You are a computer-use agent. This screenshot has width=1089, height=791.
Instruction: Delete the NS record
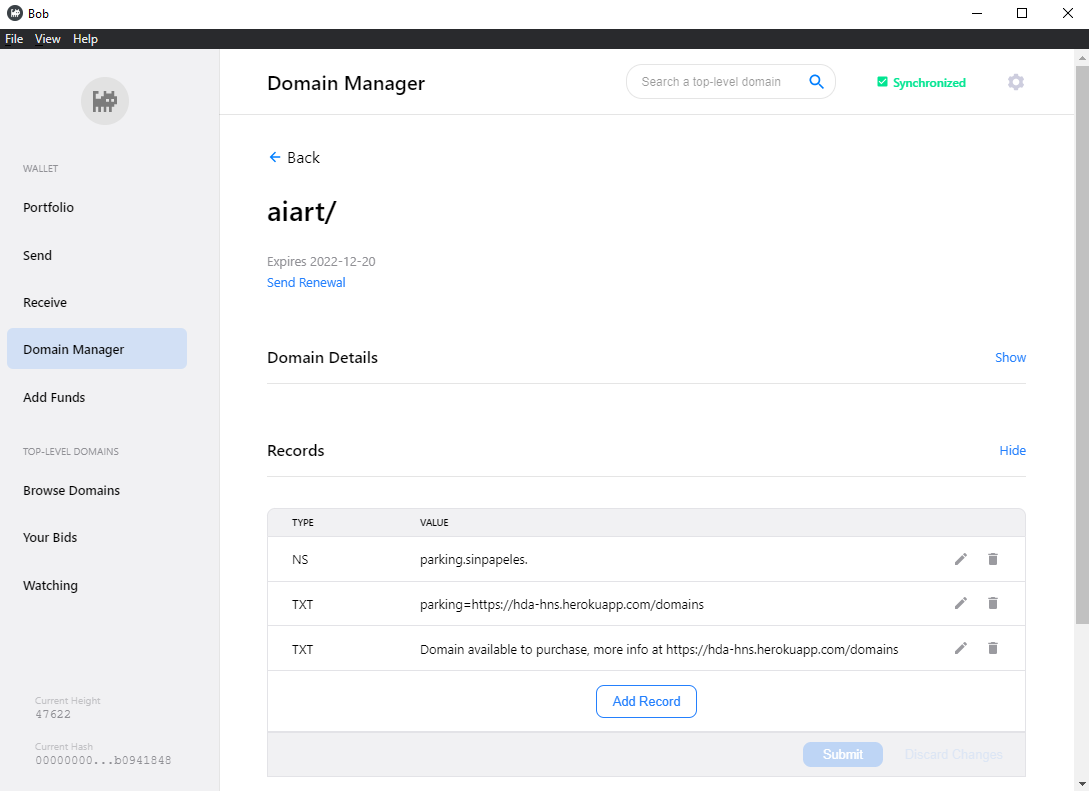click(x=993, y=559)
